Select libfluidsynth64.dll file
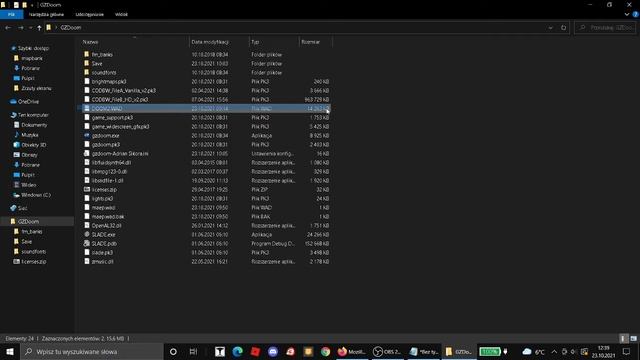Viewport: 640px width, 360px height. 111,162
